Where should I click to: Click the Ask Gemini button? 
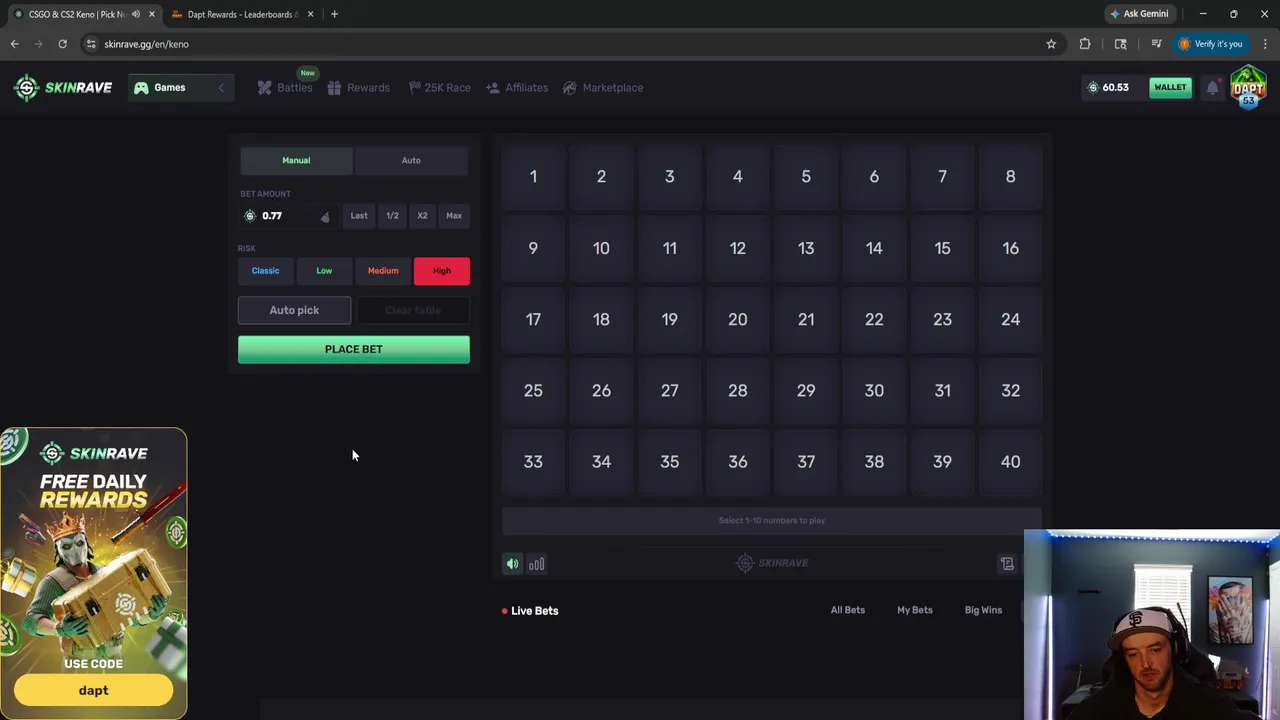click(1138, 14)
